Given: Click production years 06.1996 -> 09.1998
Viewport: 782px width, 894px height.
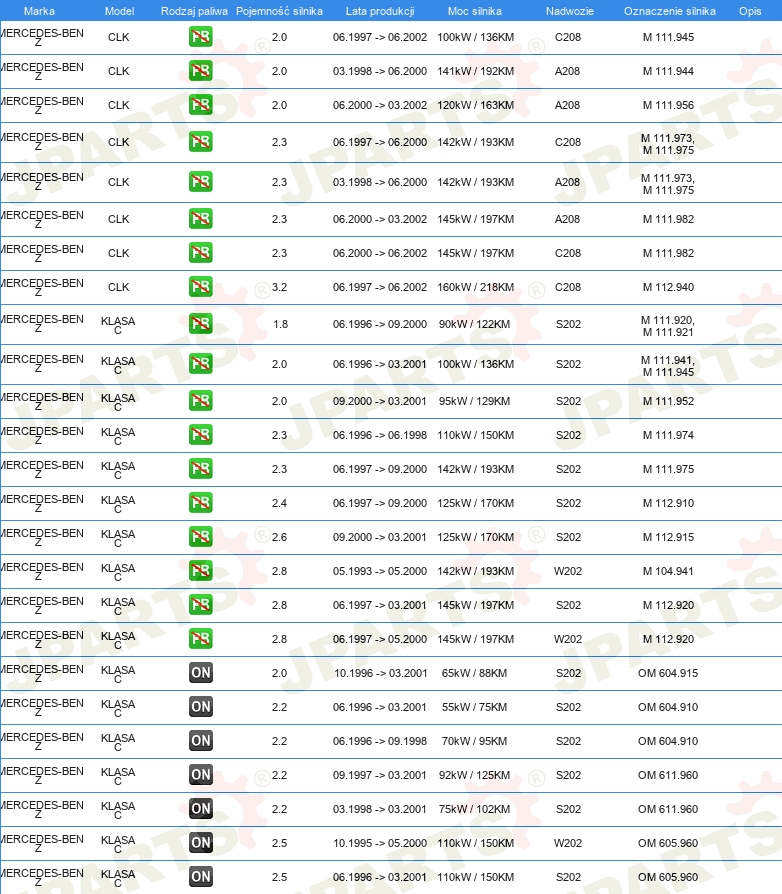Looking at the screenshot, I should point(380,741).
